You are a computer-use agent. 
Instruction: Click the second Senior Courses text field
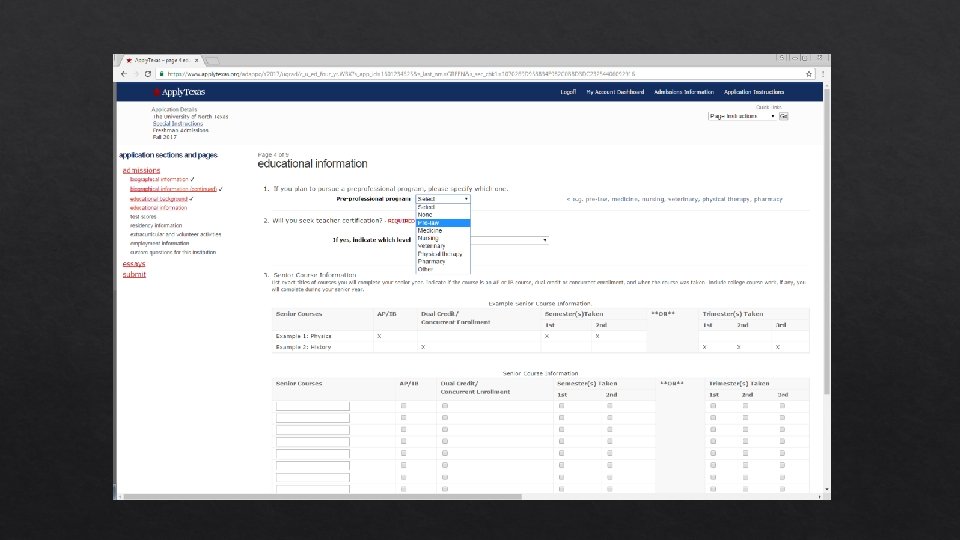pyautogui.click(x=313, y=418)
